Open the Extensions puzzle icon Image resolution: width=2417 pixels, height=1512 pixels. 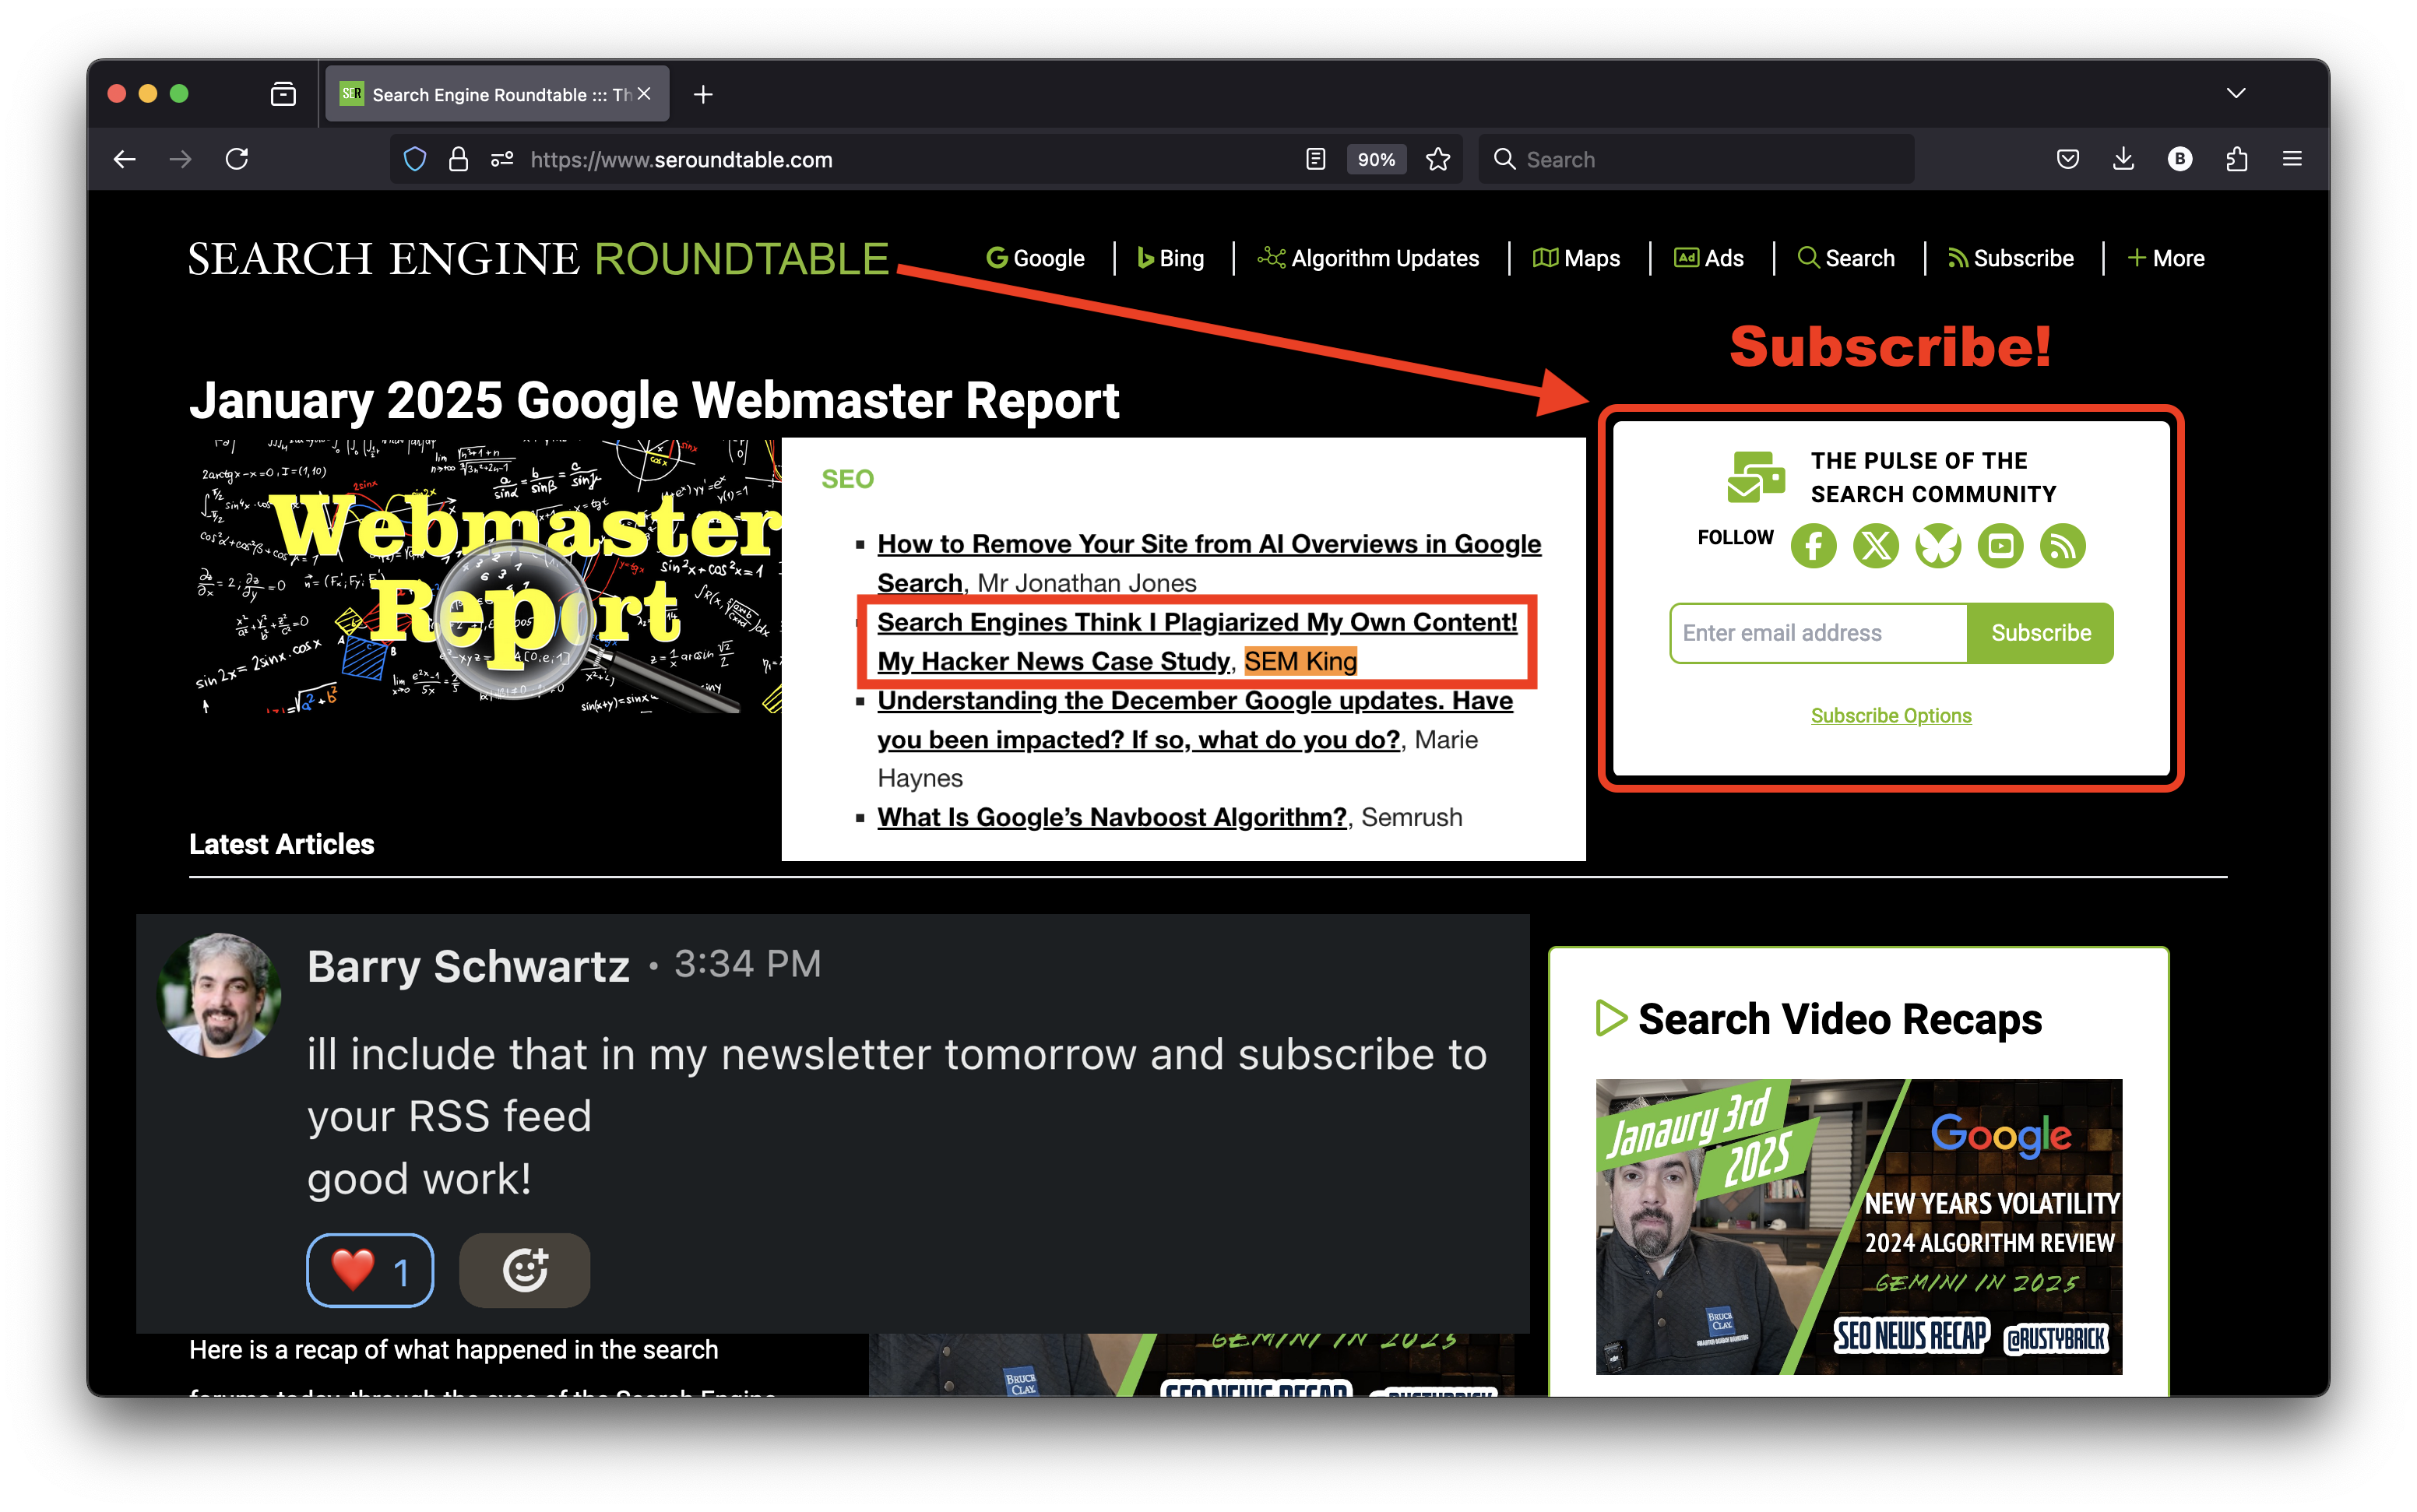(2237, 159)
